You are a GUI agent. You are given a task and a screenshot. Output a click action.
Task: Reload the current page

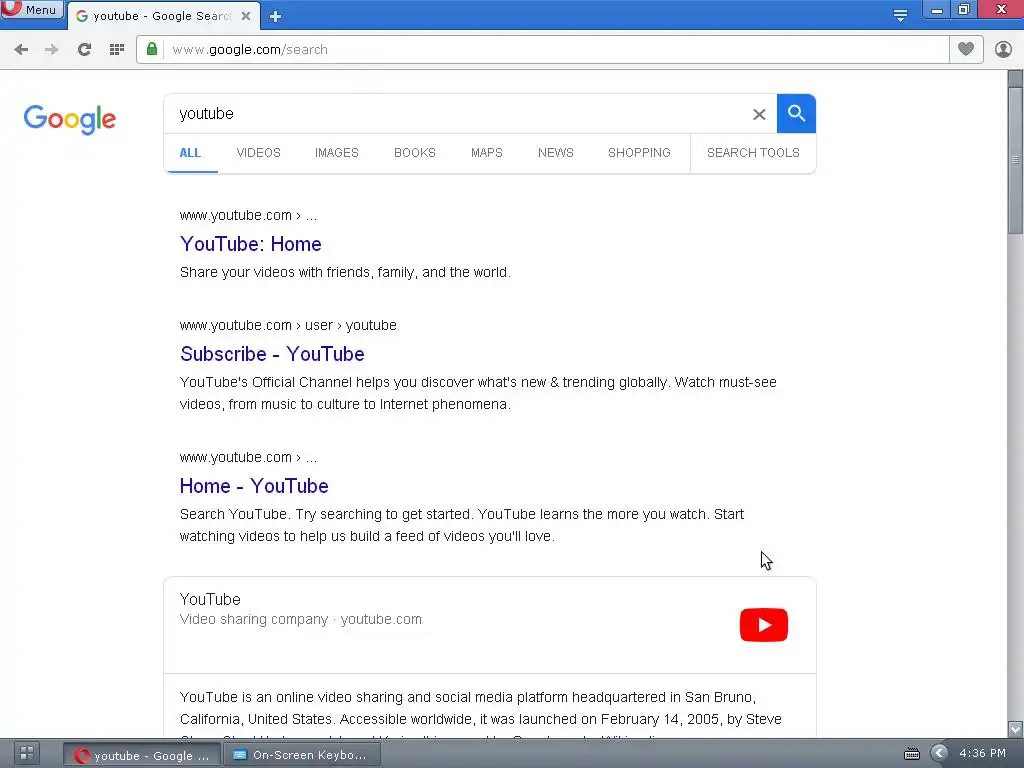[84, 50]
